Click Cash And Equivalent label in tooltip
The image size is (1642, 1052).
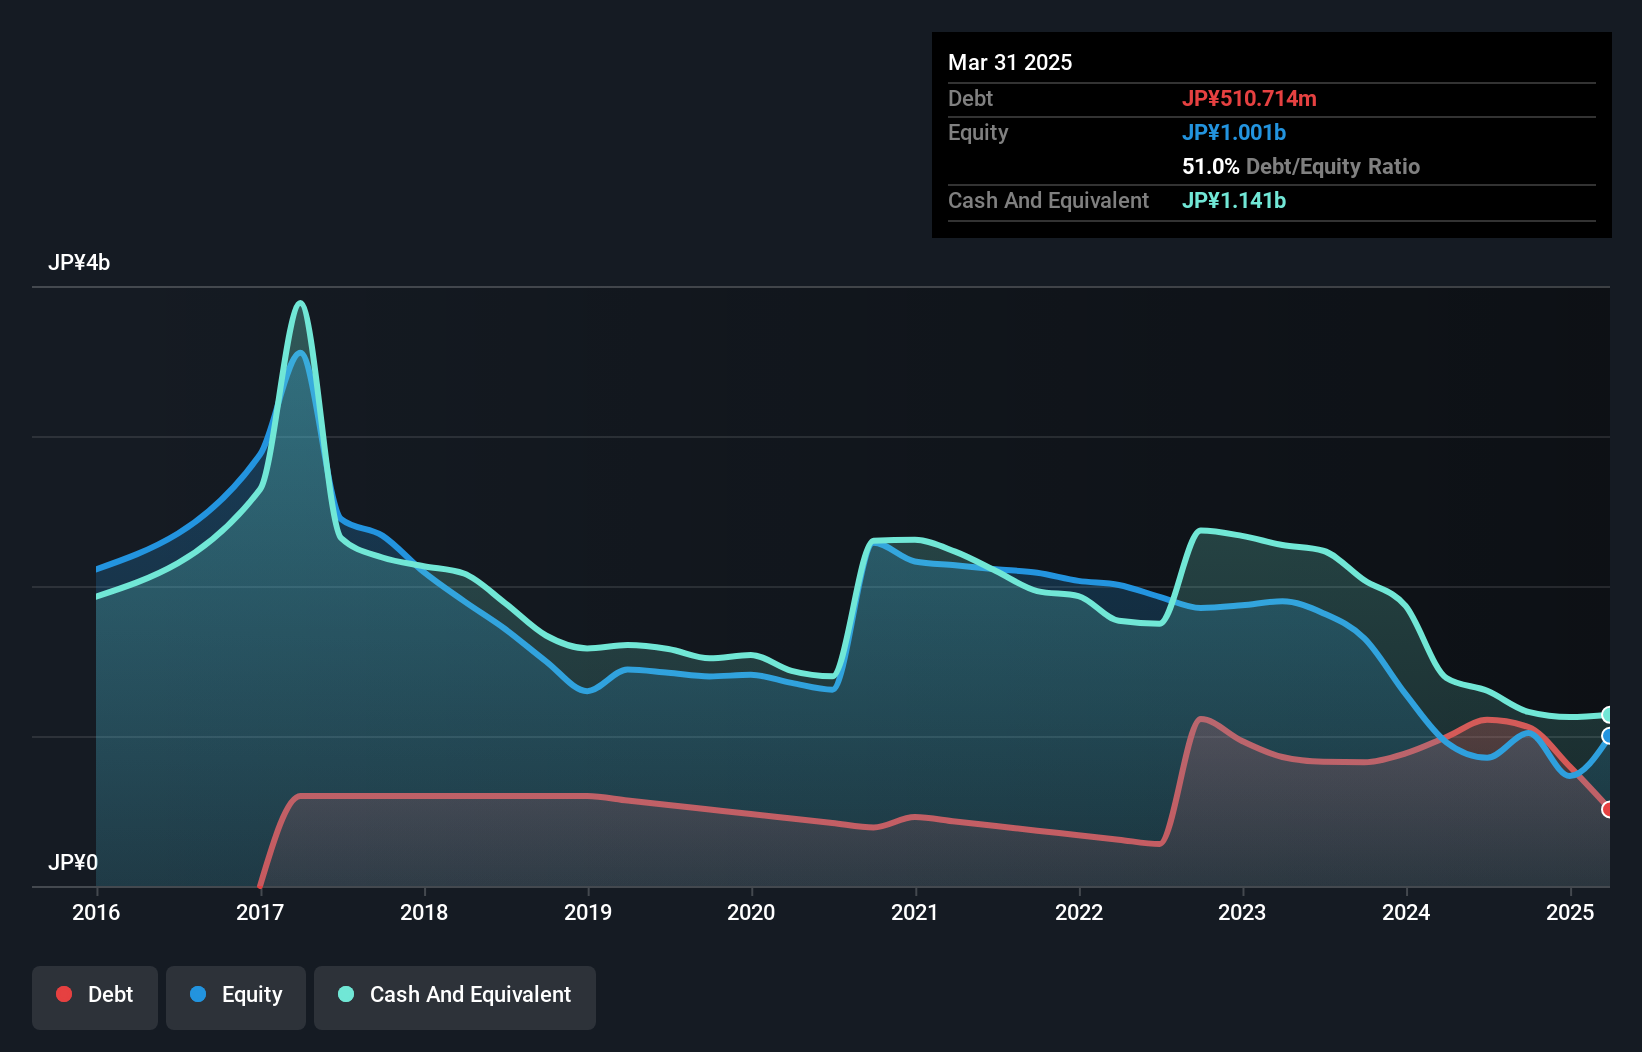[1048, 200]
